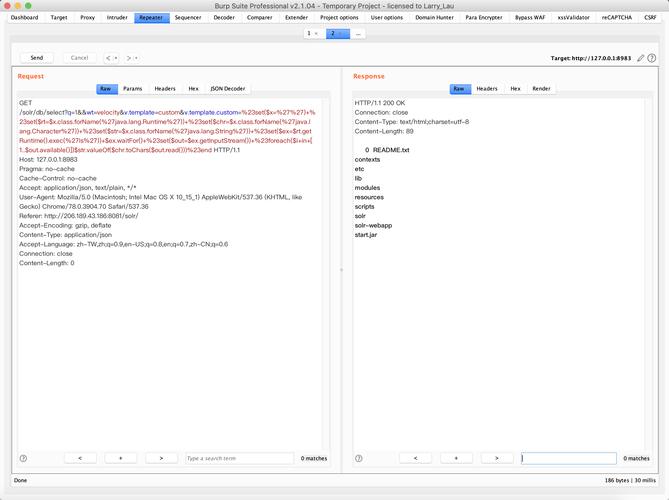Click response search help icon

click(360, 458)
